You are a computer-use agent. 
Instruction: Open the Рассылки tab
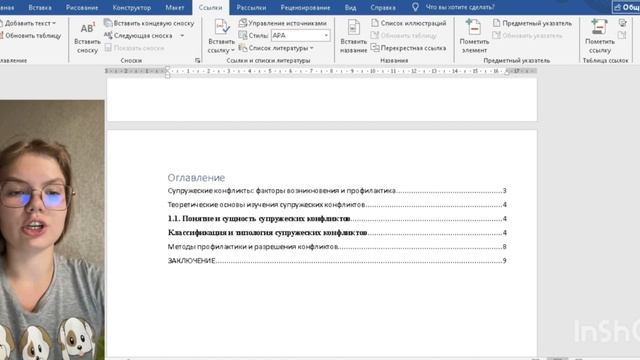click(251, 7)
